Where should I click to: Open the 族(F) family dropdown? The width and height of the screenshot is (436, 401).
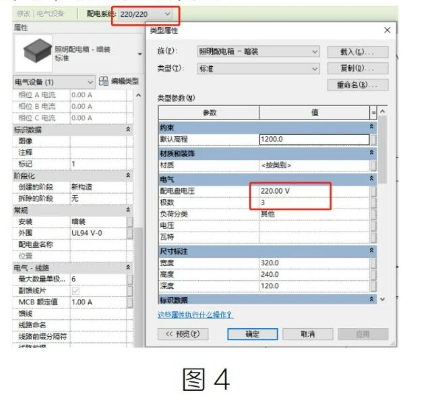point(258,52)
